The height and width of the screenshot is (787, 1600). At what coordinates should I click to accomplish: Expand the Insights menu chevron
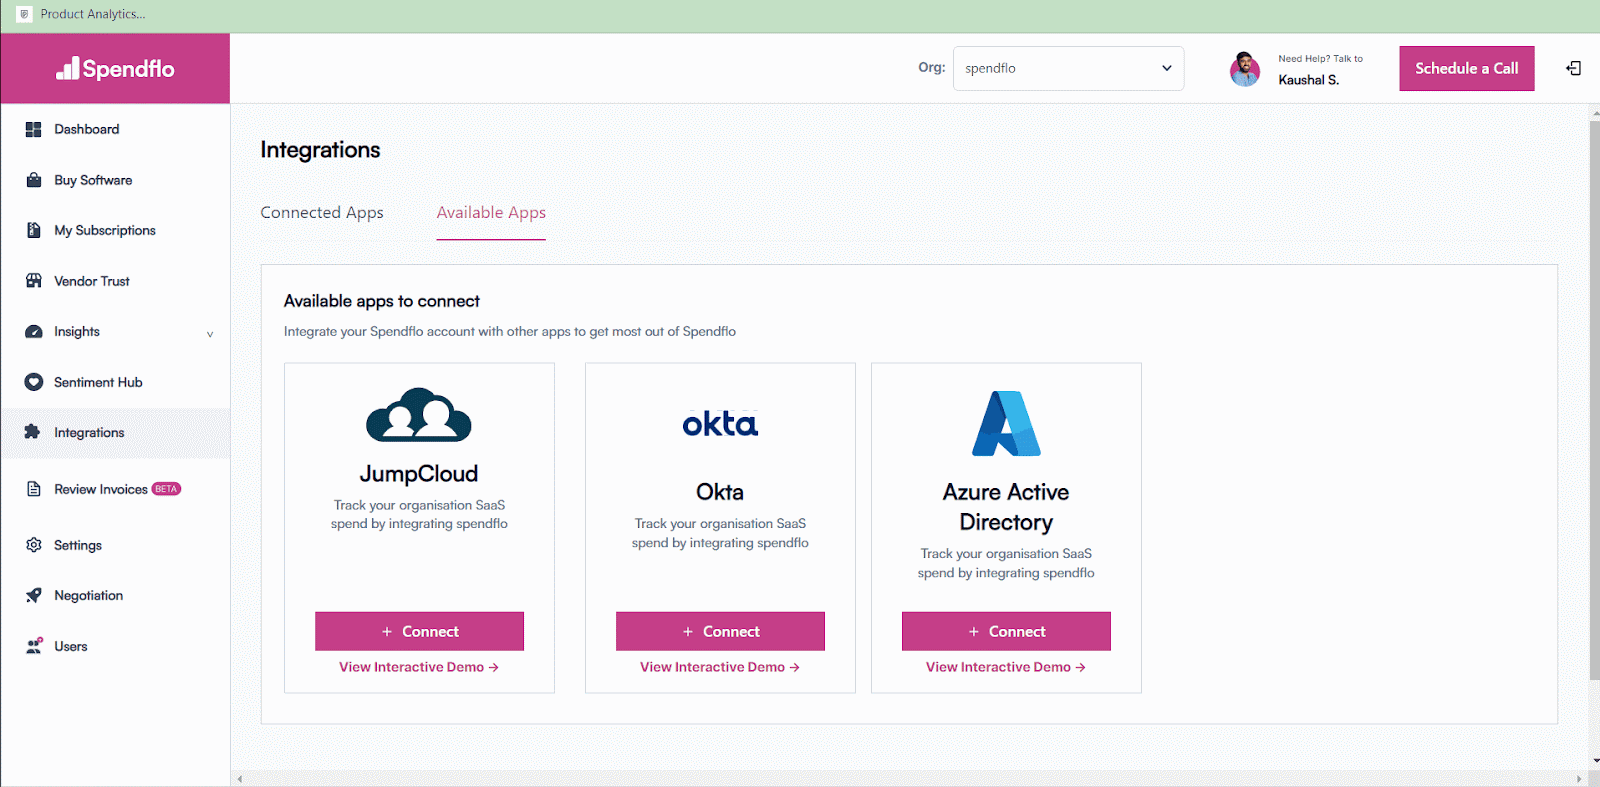pos(210,334)
